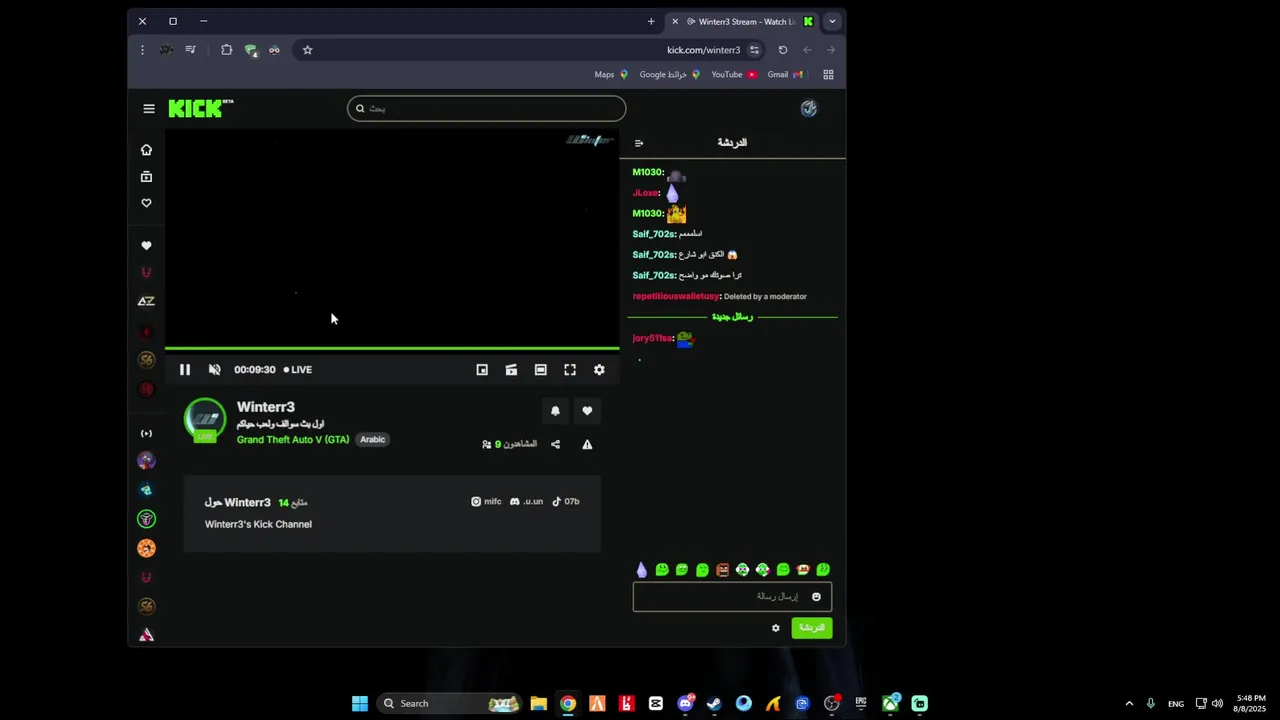Screen dimensions: 1280x720
Task: Open Google Maps Arabic bookmark
Action: [x=670, y=75]
